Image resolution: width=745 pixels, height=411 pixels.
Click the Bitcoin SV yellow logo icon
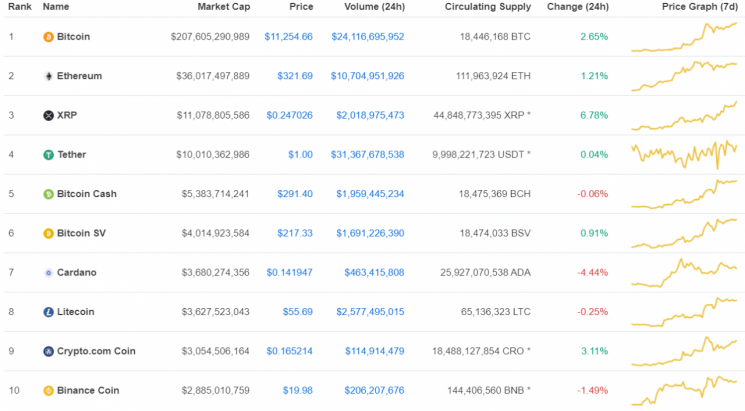pos(48,233)
